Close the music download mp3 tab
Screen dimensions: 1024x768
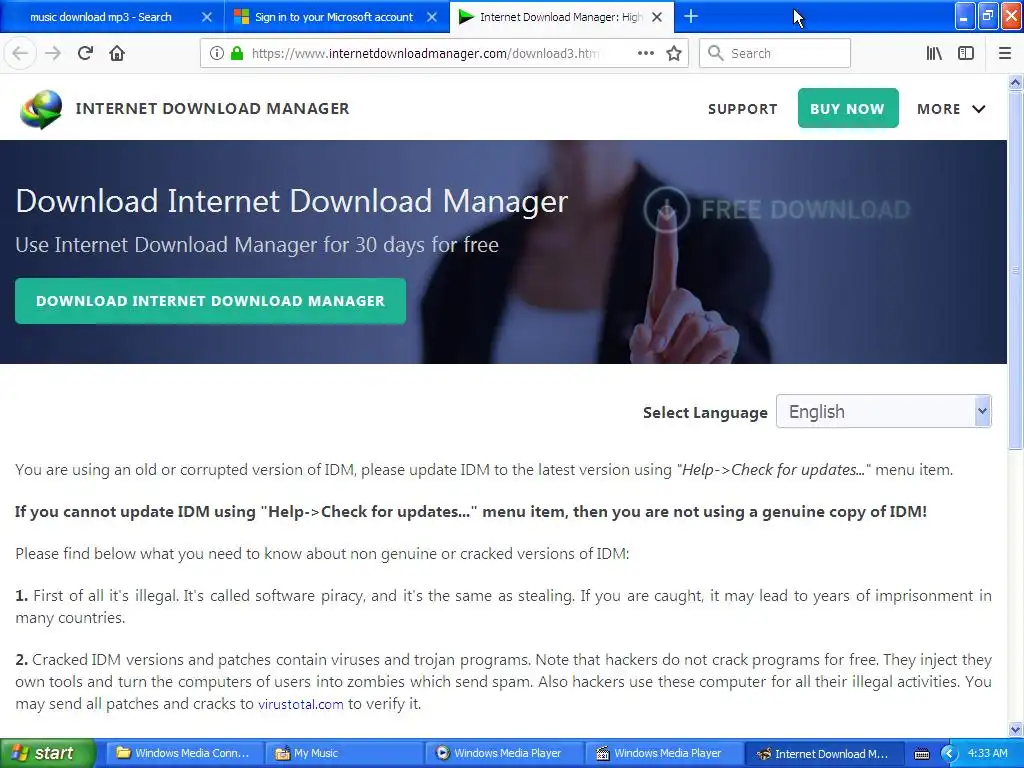coord(206,17)
